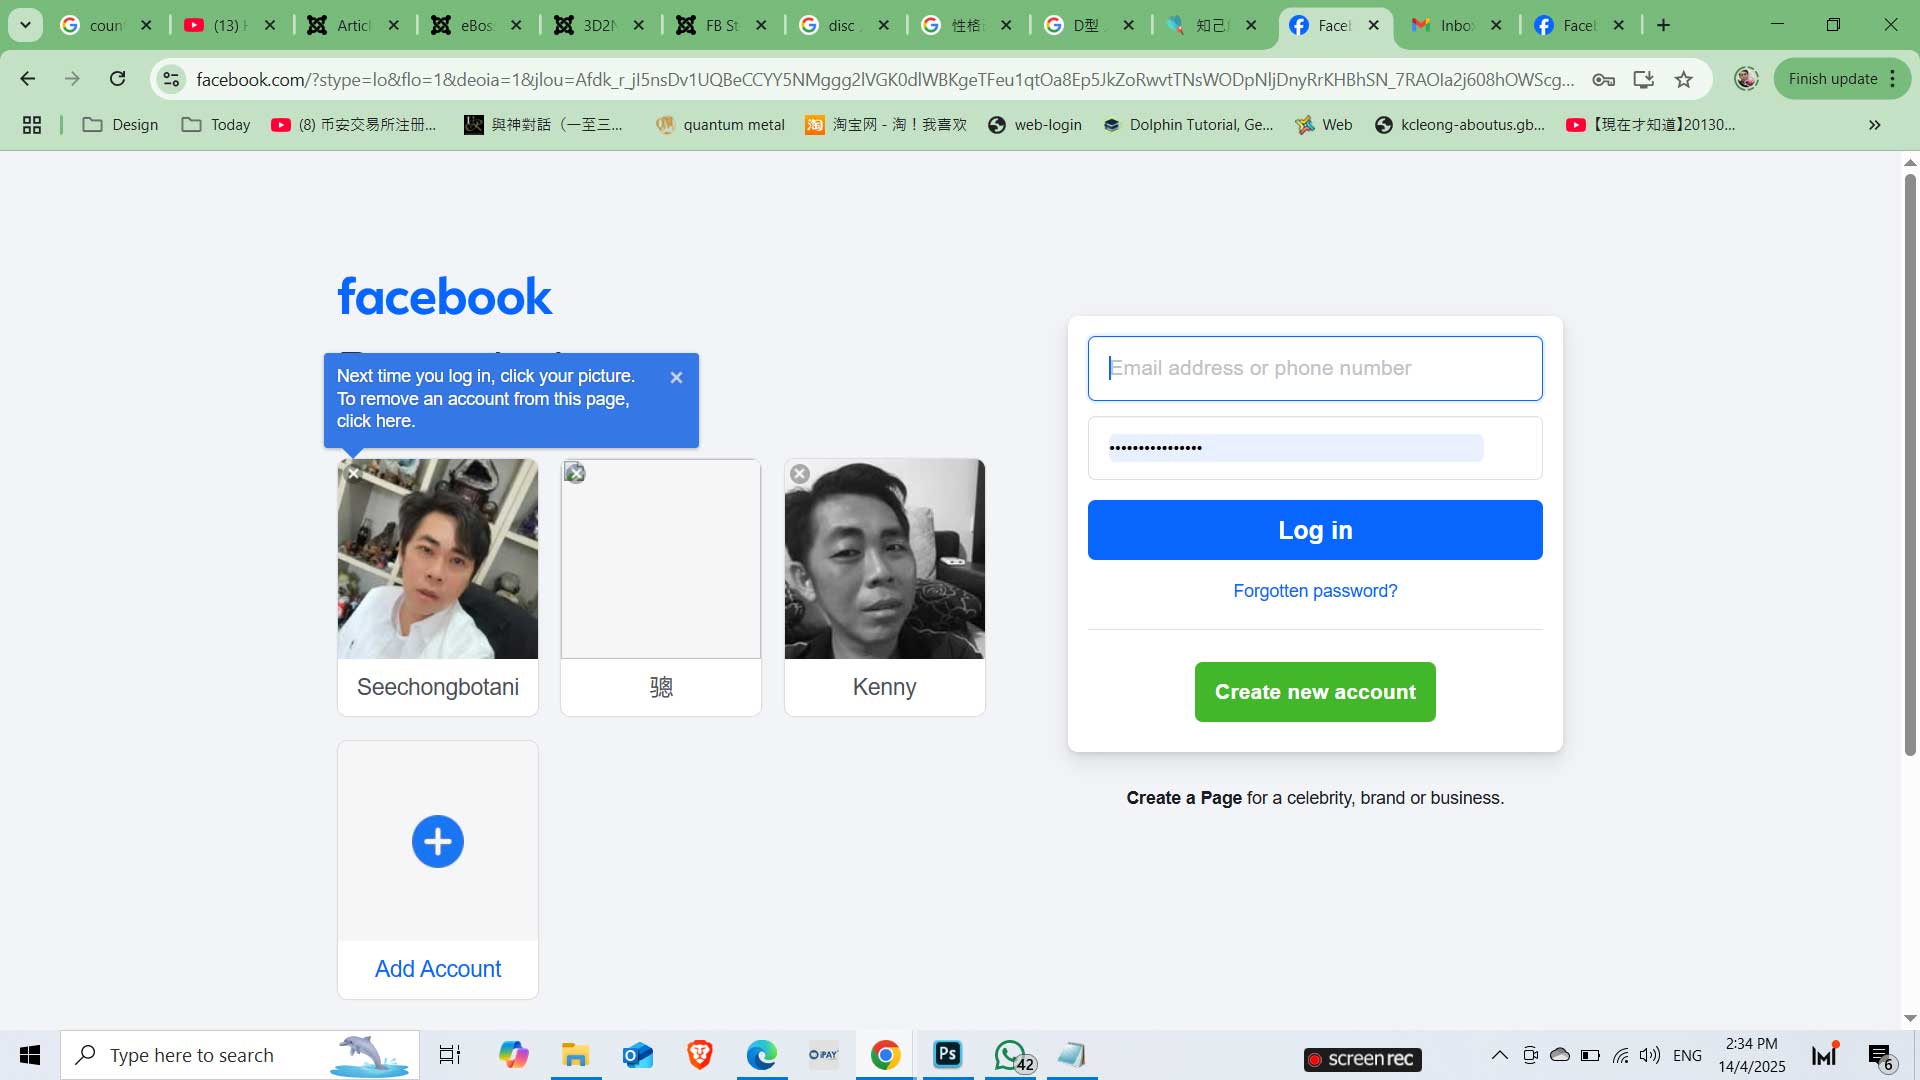Bookmark this page with star icon
Image resolution: width=1920 pixels, height=1080 pixels.
pyautogui.click(x=1684, y=79)
